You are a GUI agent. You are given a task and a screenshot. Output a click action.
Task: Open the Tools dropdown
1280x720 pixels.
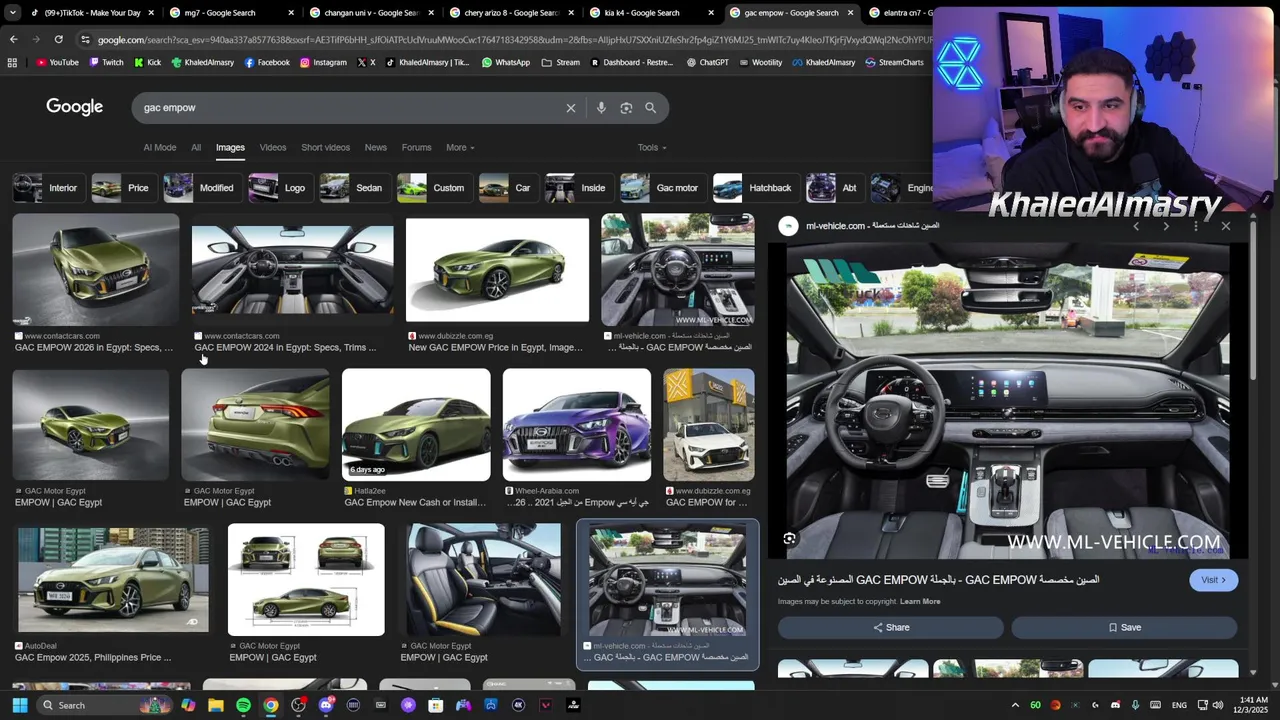click(x=652, y=147)
